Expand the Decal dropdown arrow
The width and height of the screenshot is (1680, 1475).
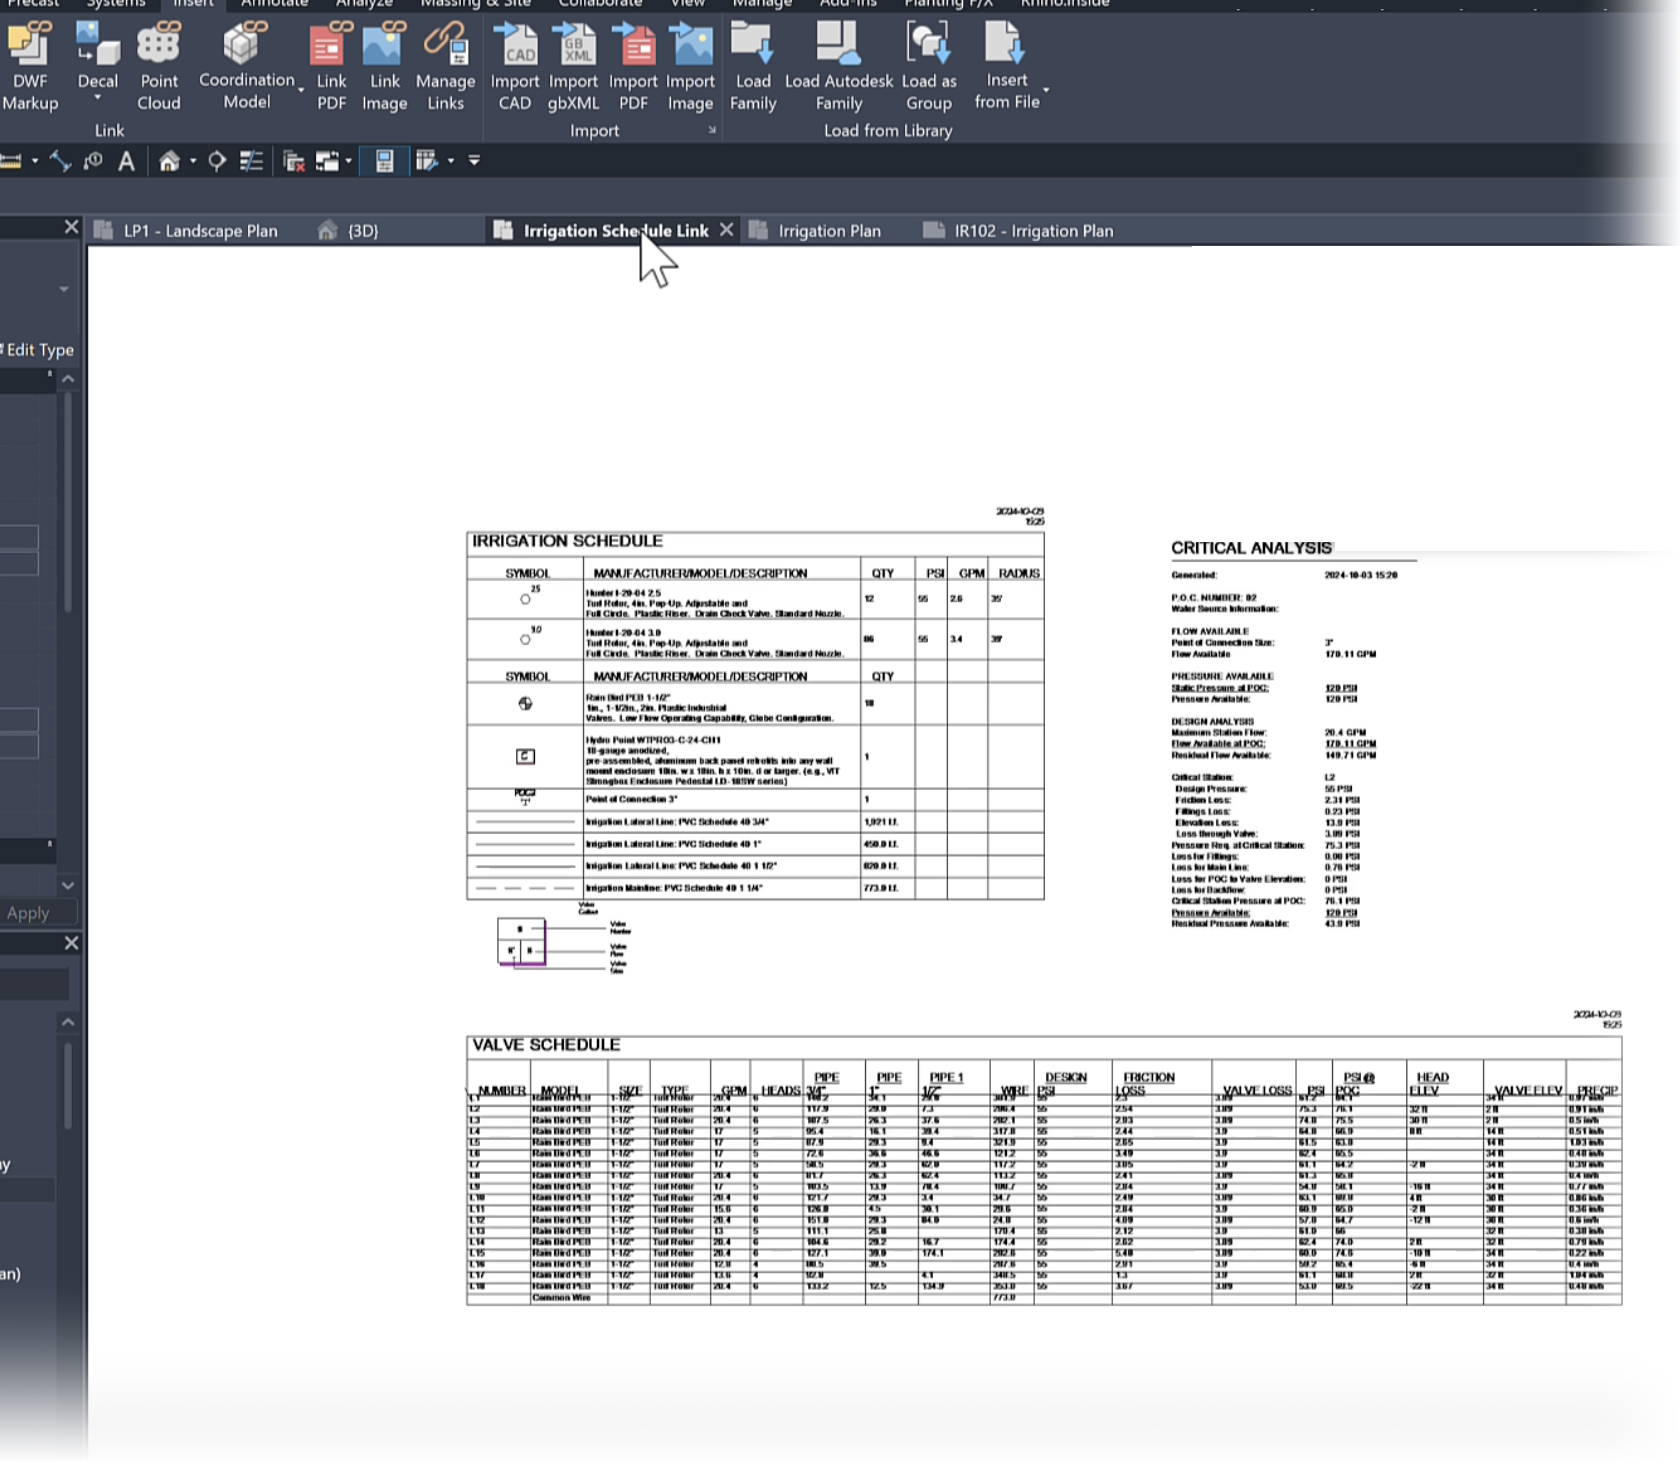pyautogui.click(x=98, y=99)
